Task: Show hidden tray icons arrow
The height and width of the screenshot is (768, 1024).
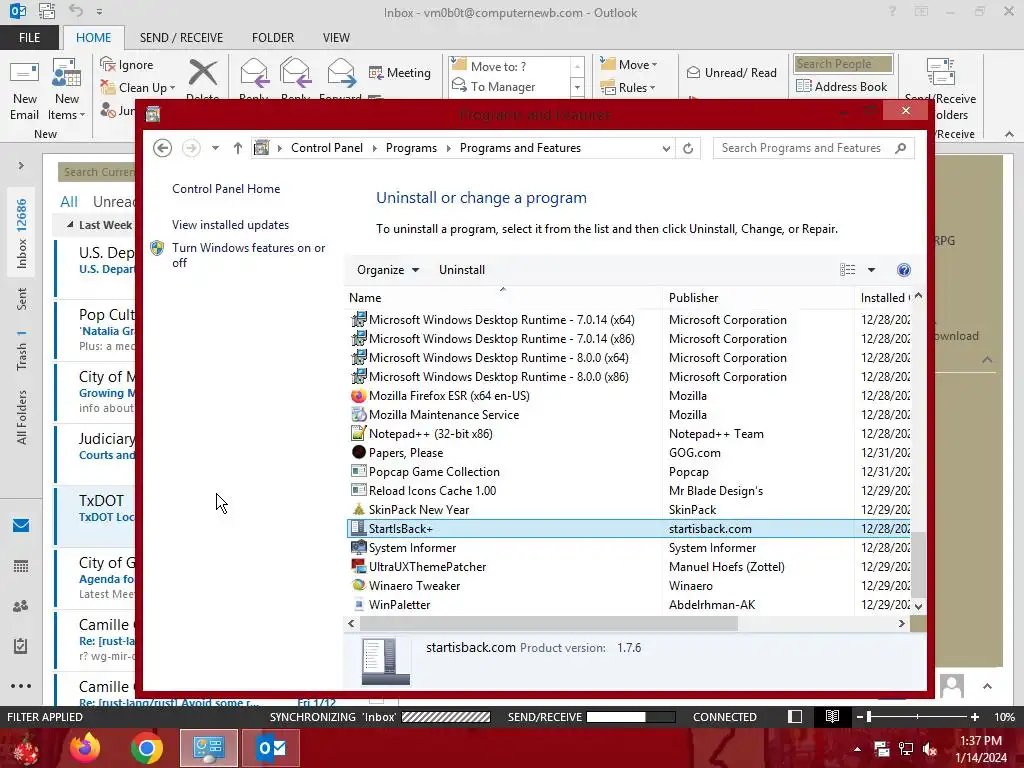Action: [857, 749]
